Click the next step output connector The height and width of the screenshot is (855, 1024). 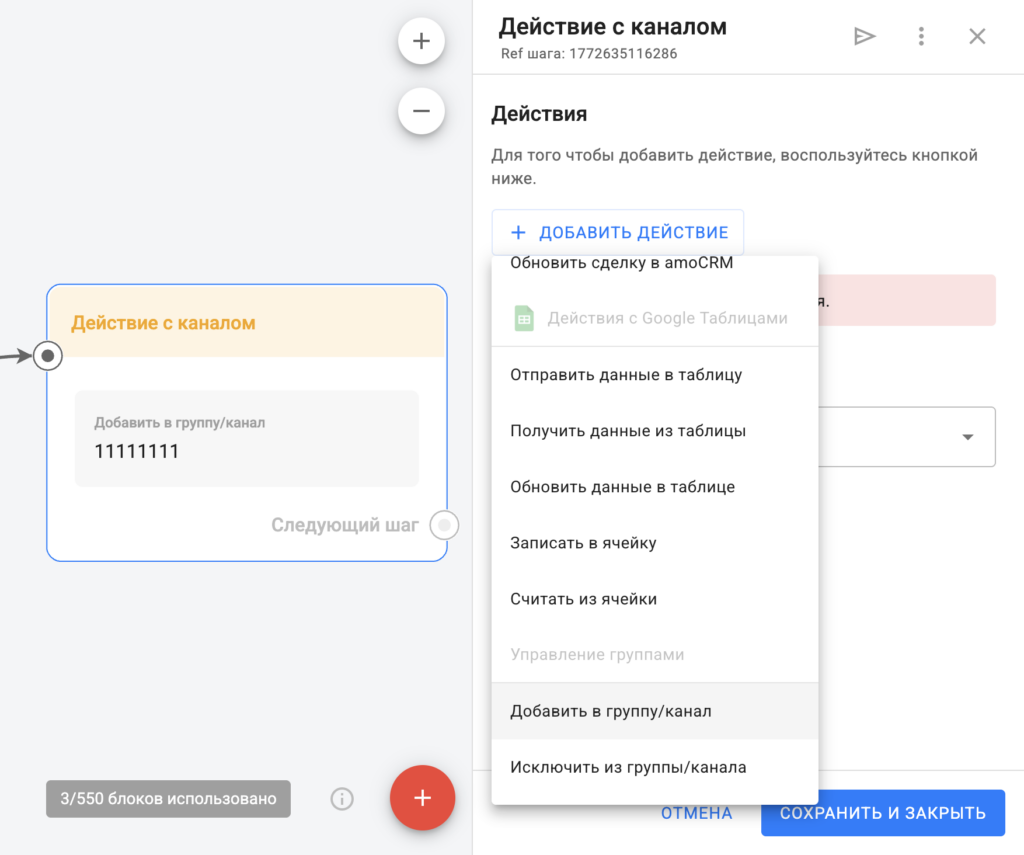[x=444, y=525]
